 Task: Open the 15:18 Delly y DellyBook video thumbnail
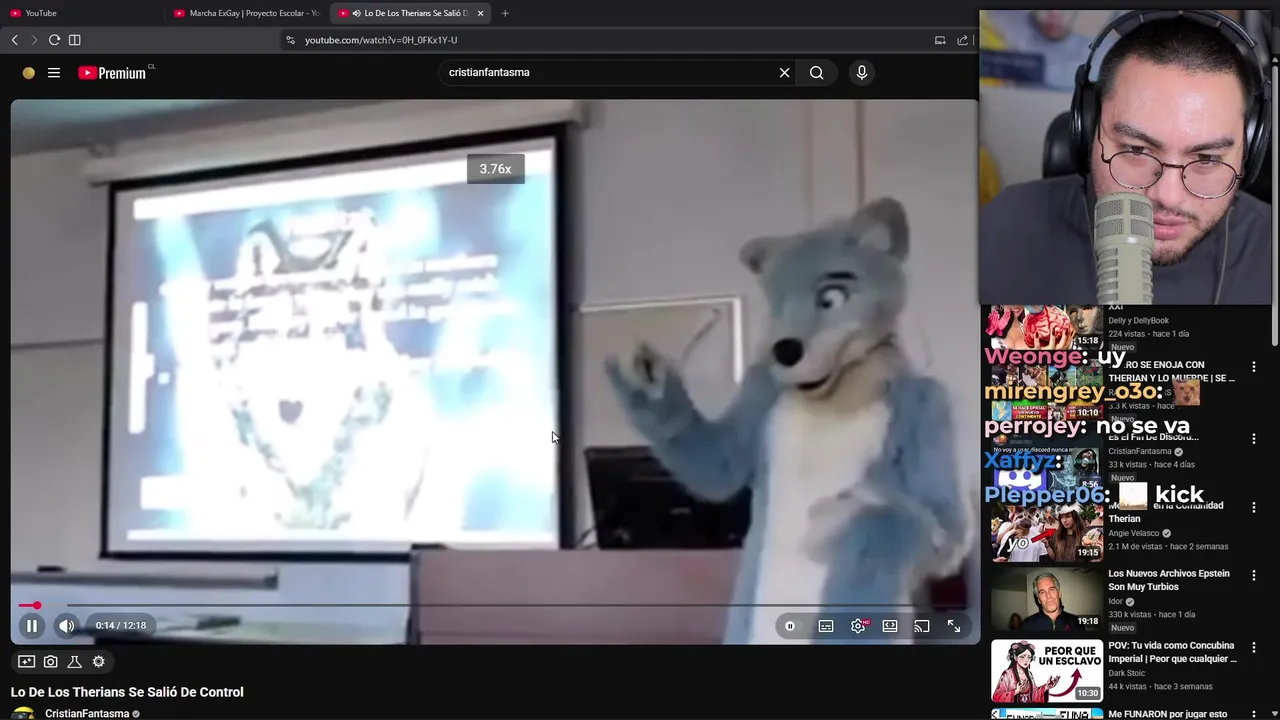(1046, 327)
